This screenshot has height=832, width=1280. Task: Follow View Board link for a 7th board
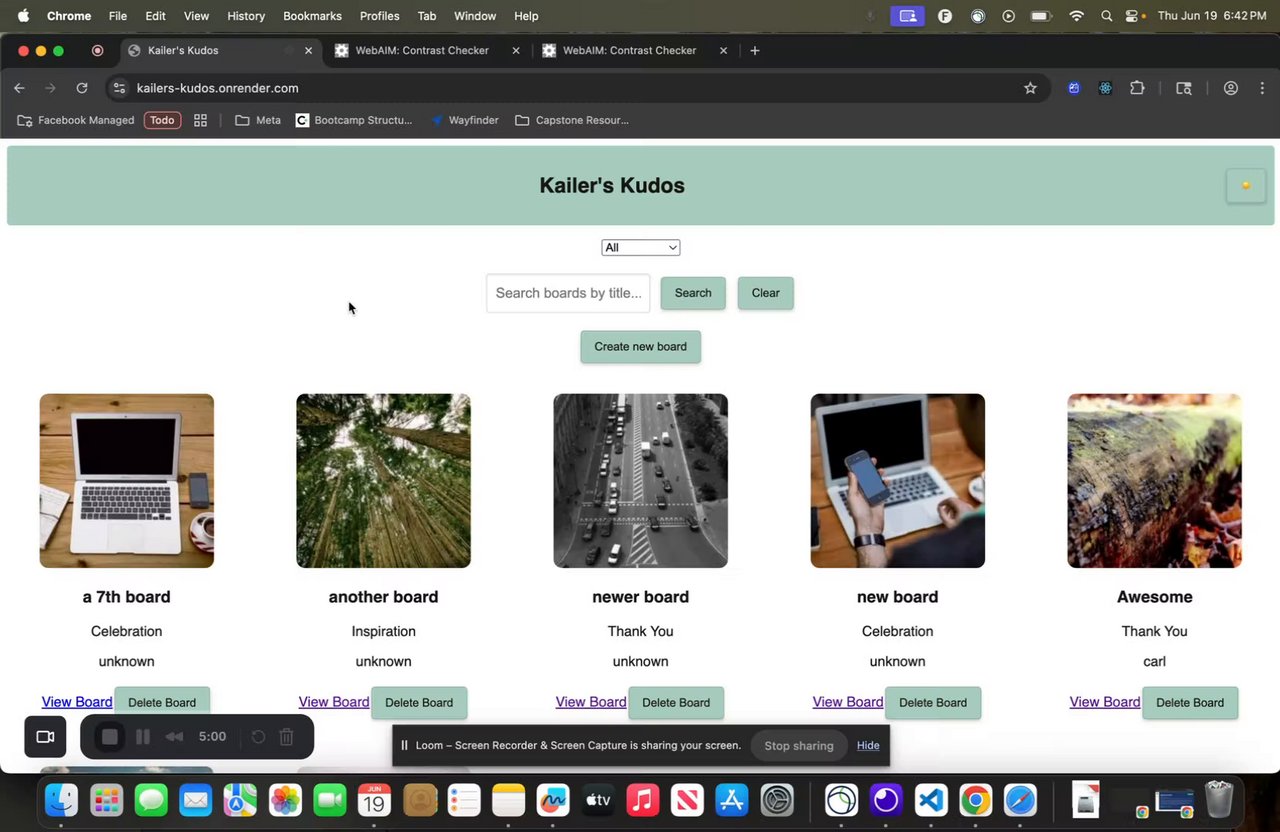pyautogui.click(x=77, y=702)
